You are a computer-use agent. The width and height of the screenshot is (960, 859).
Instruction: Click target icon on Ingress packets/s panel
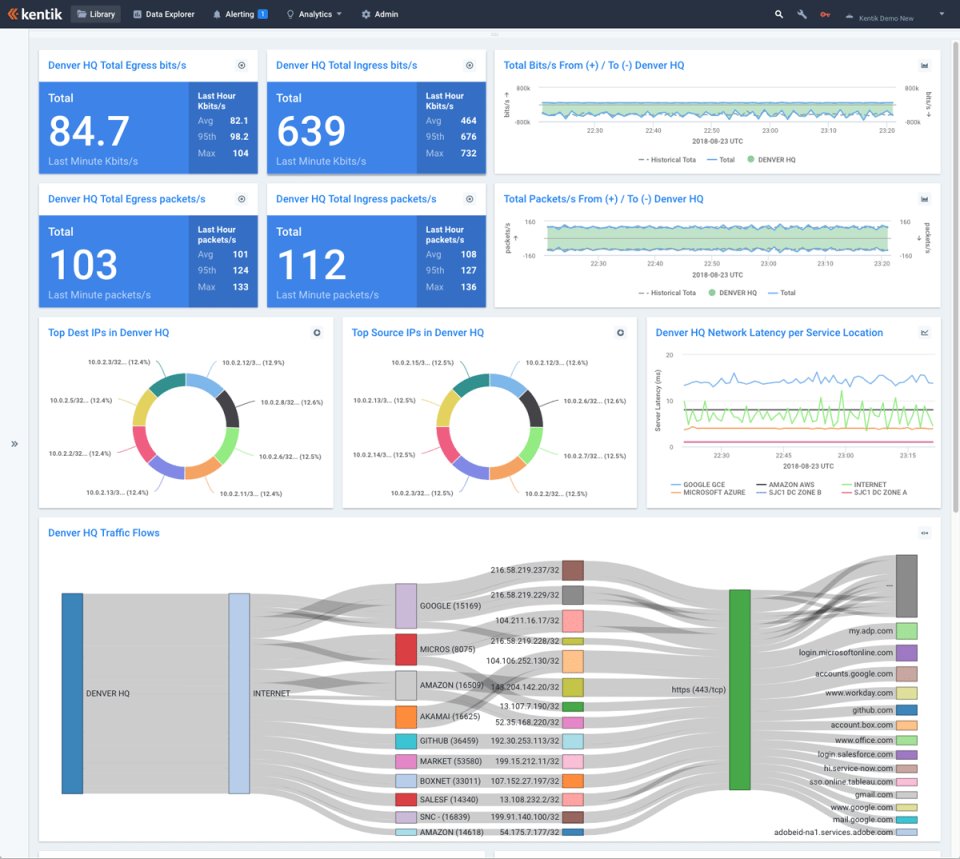(x=470, y=199)
